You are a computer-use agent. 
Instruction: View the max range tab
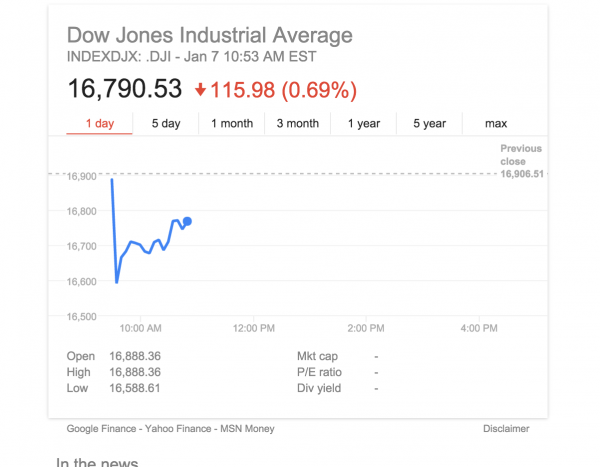496,124
